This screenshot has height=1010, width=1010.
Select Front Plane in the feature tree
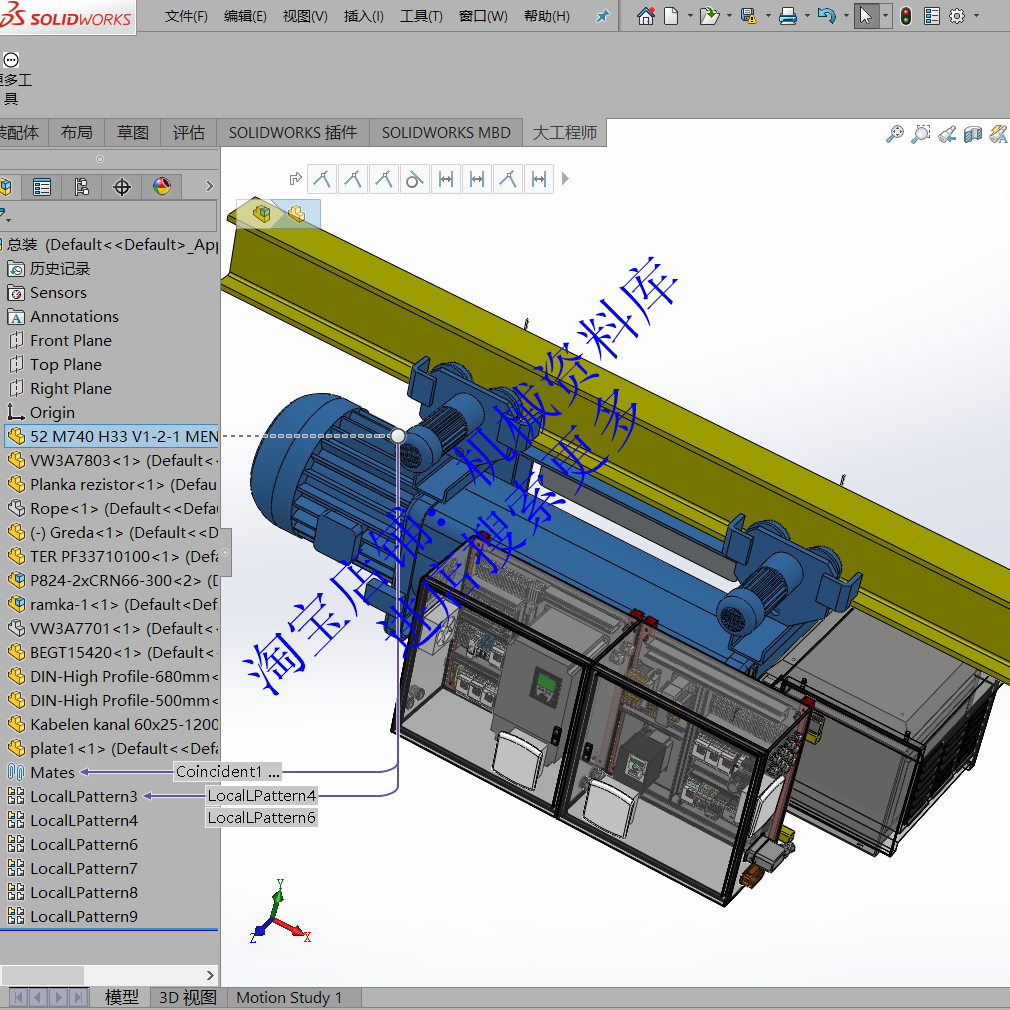click(70, 341)
